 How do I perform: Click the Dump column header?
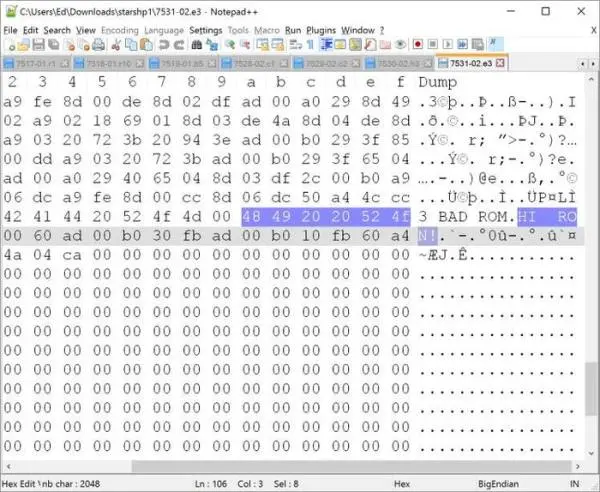click(x=437, y=82)
